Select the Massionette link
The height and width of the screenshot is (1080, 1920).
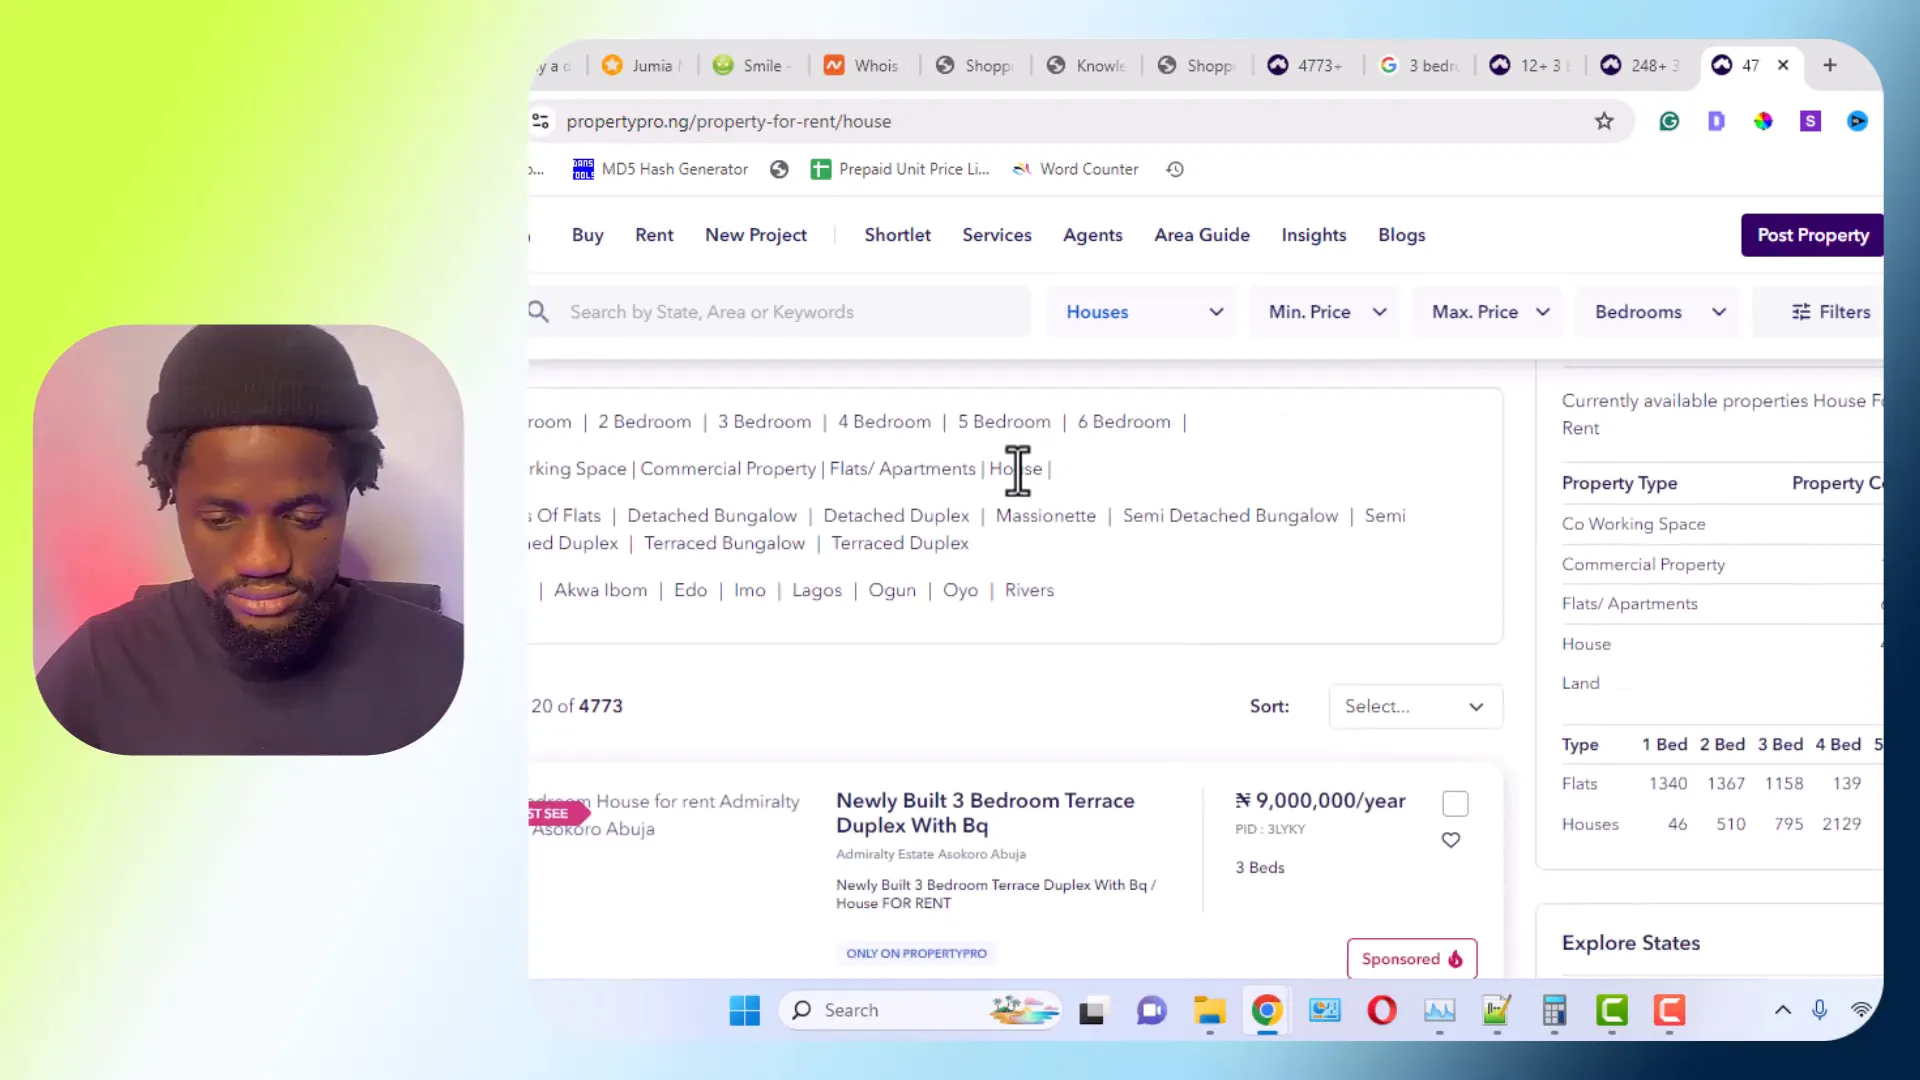1045,516
